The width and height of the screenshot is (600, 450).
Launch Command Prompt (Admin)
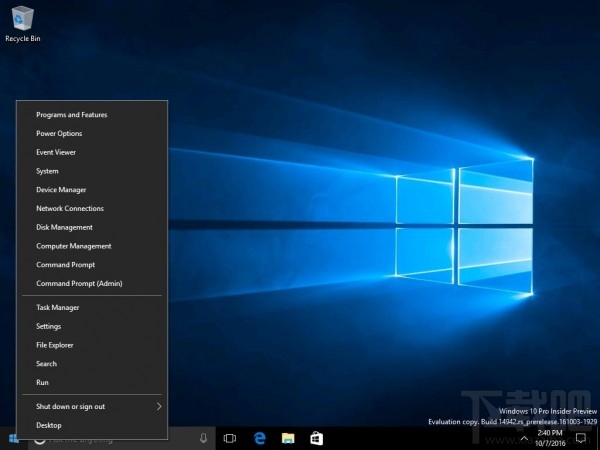(92, 284)
